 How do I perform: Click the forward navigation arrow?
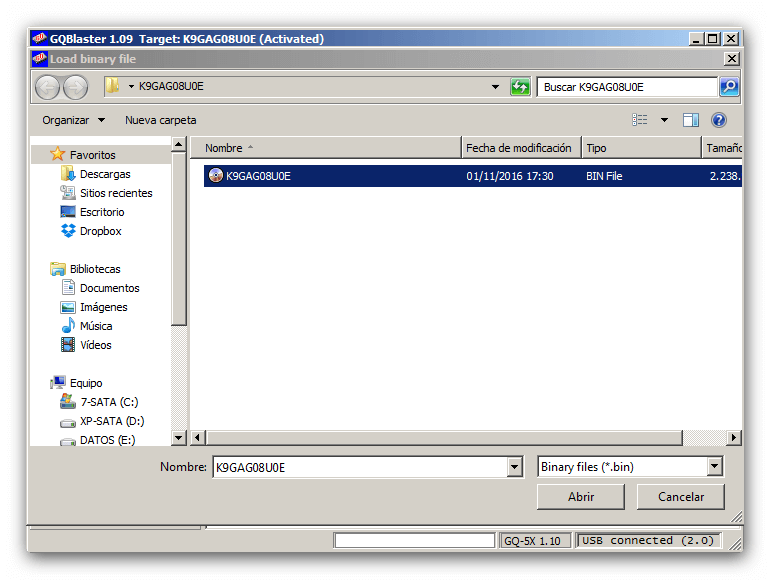tap(76, 87)
